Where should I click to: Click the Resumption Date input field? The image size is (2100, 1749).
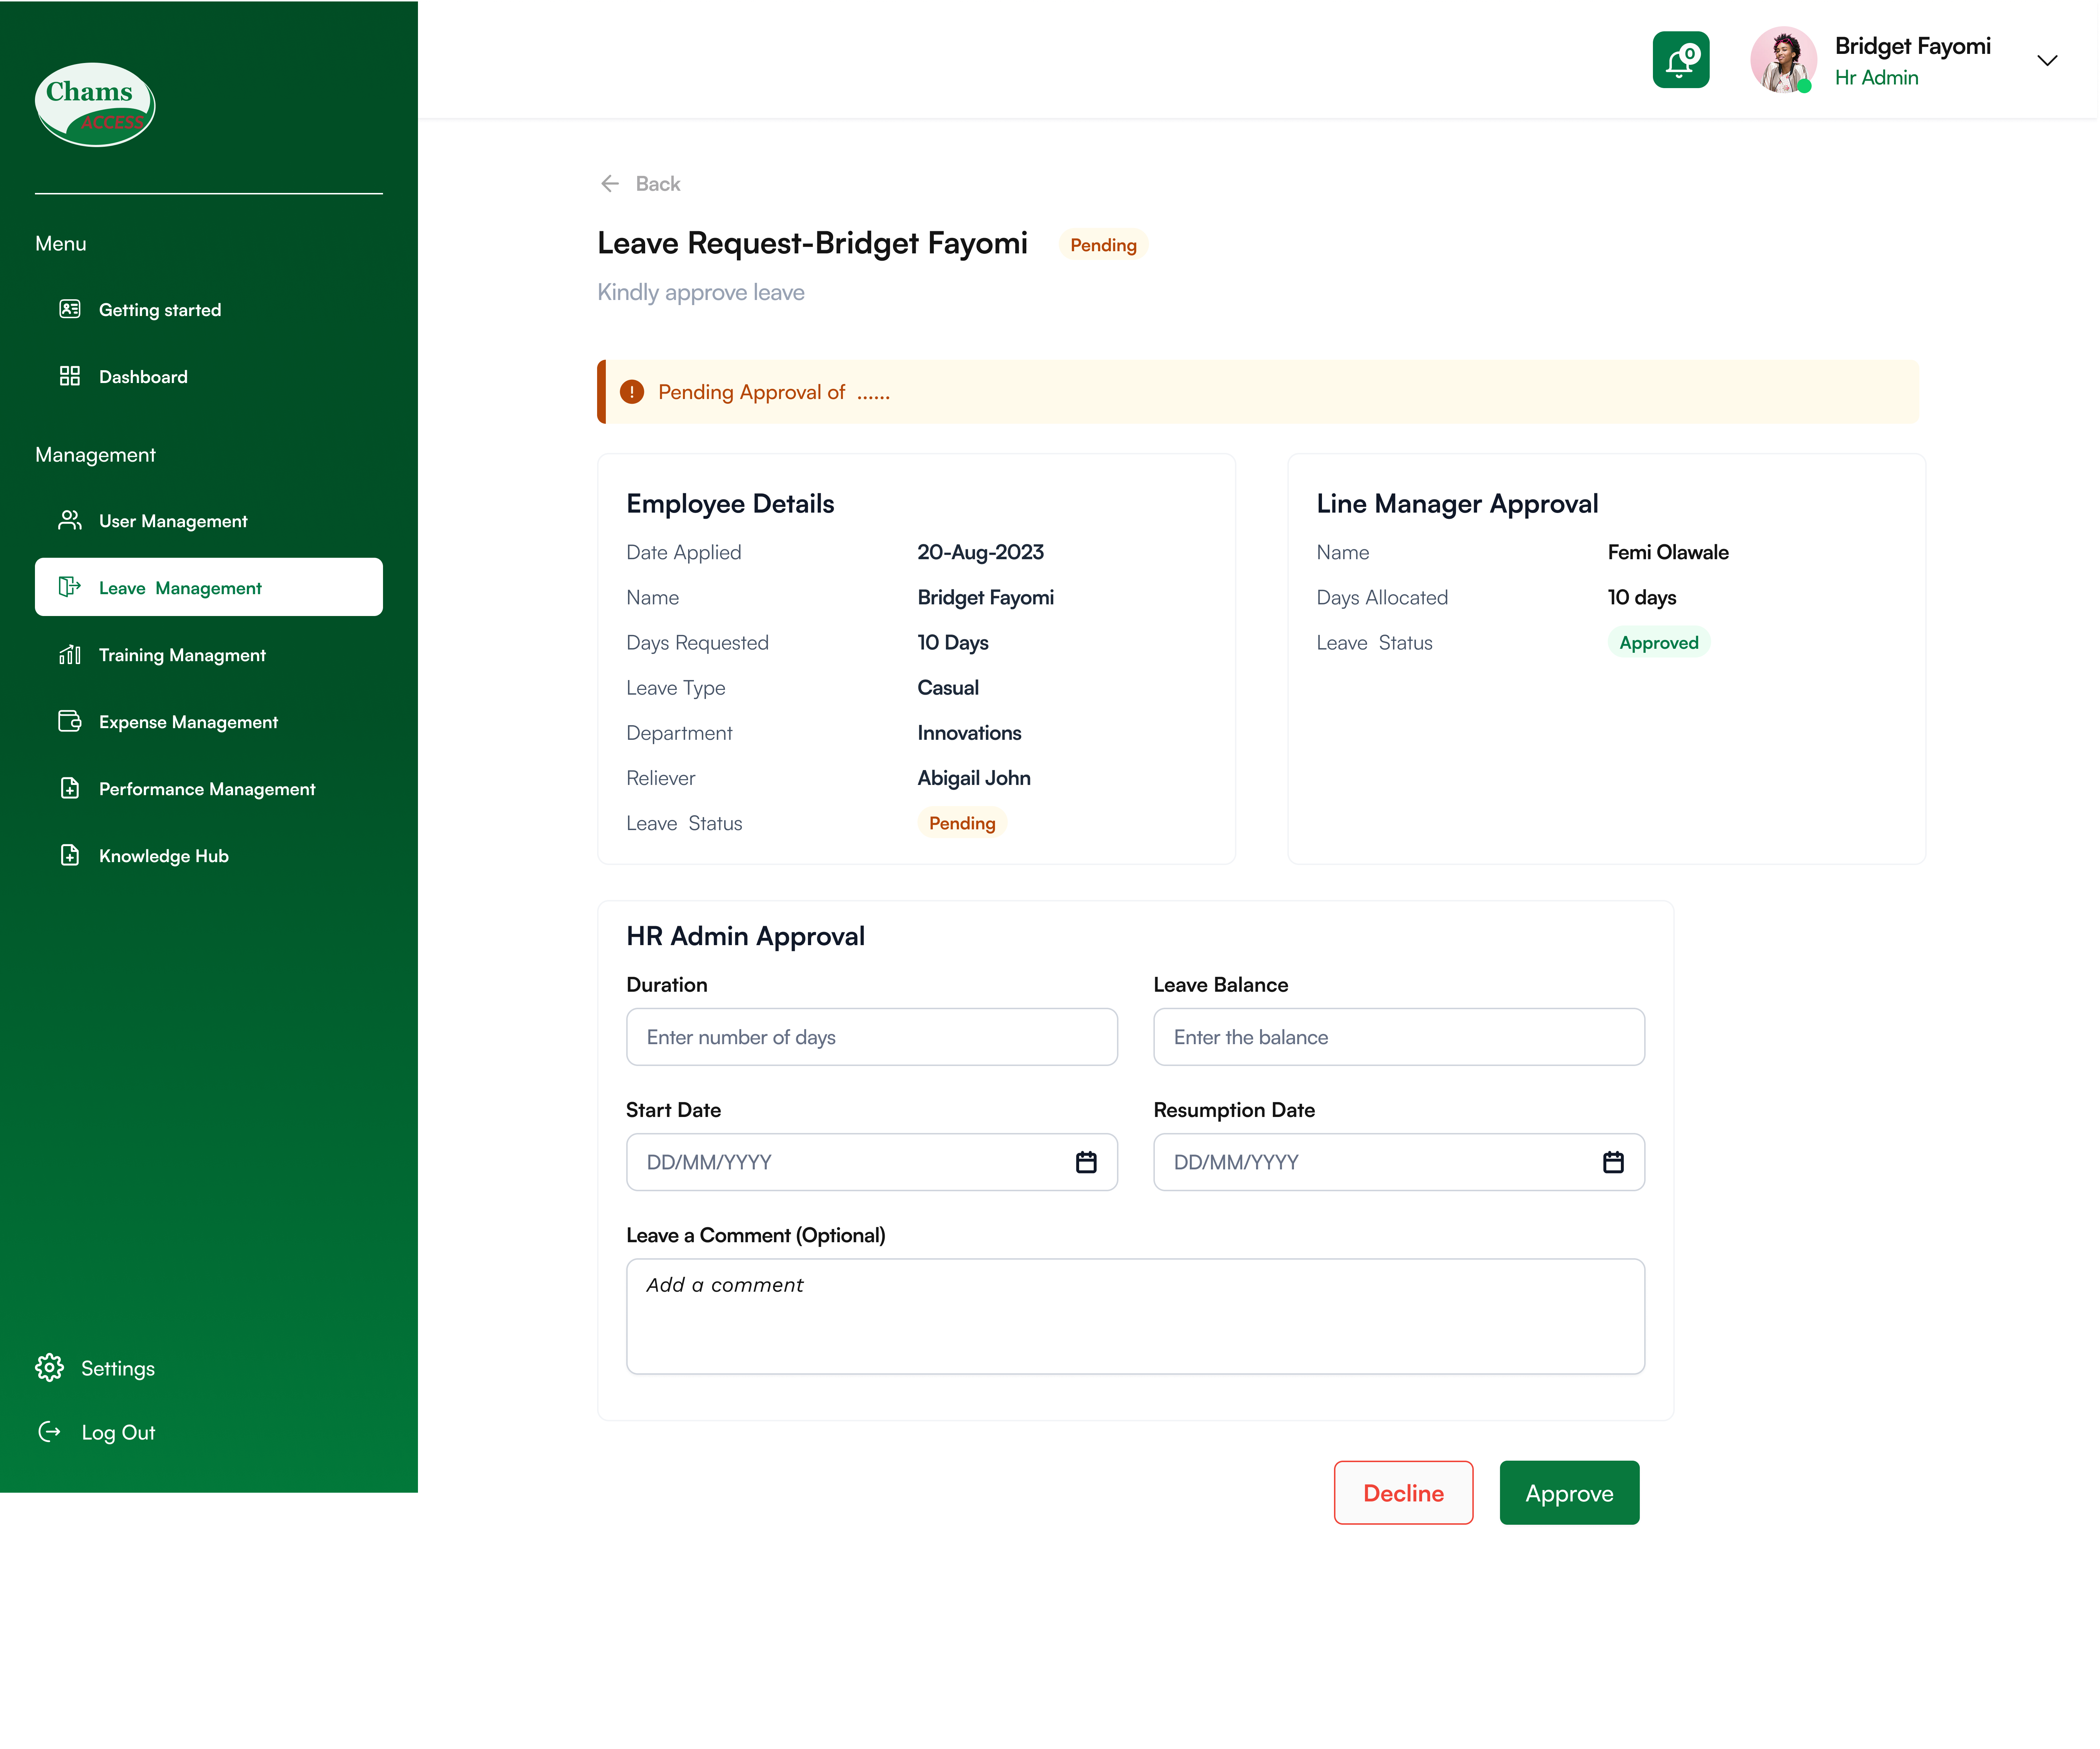1399,1162
